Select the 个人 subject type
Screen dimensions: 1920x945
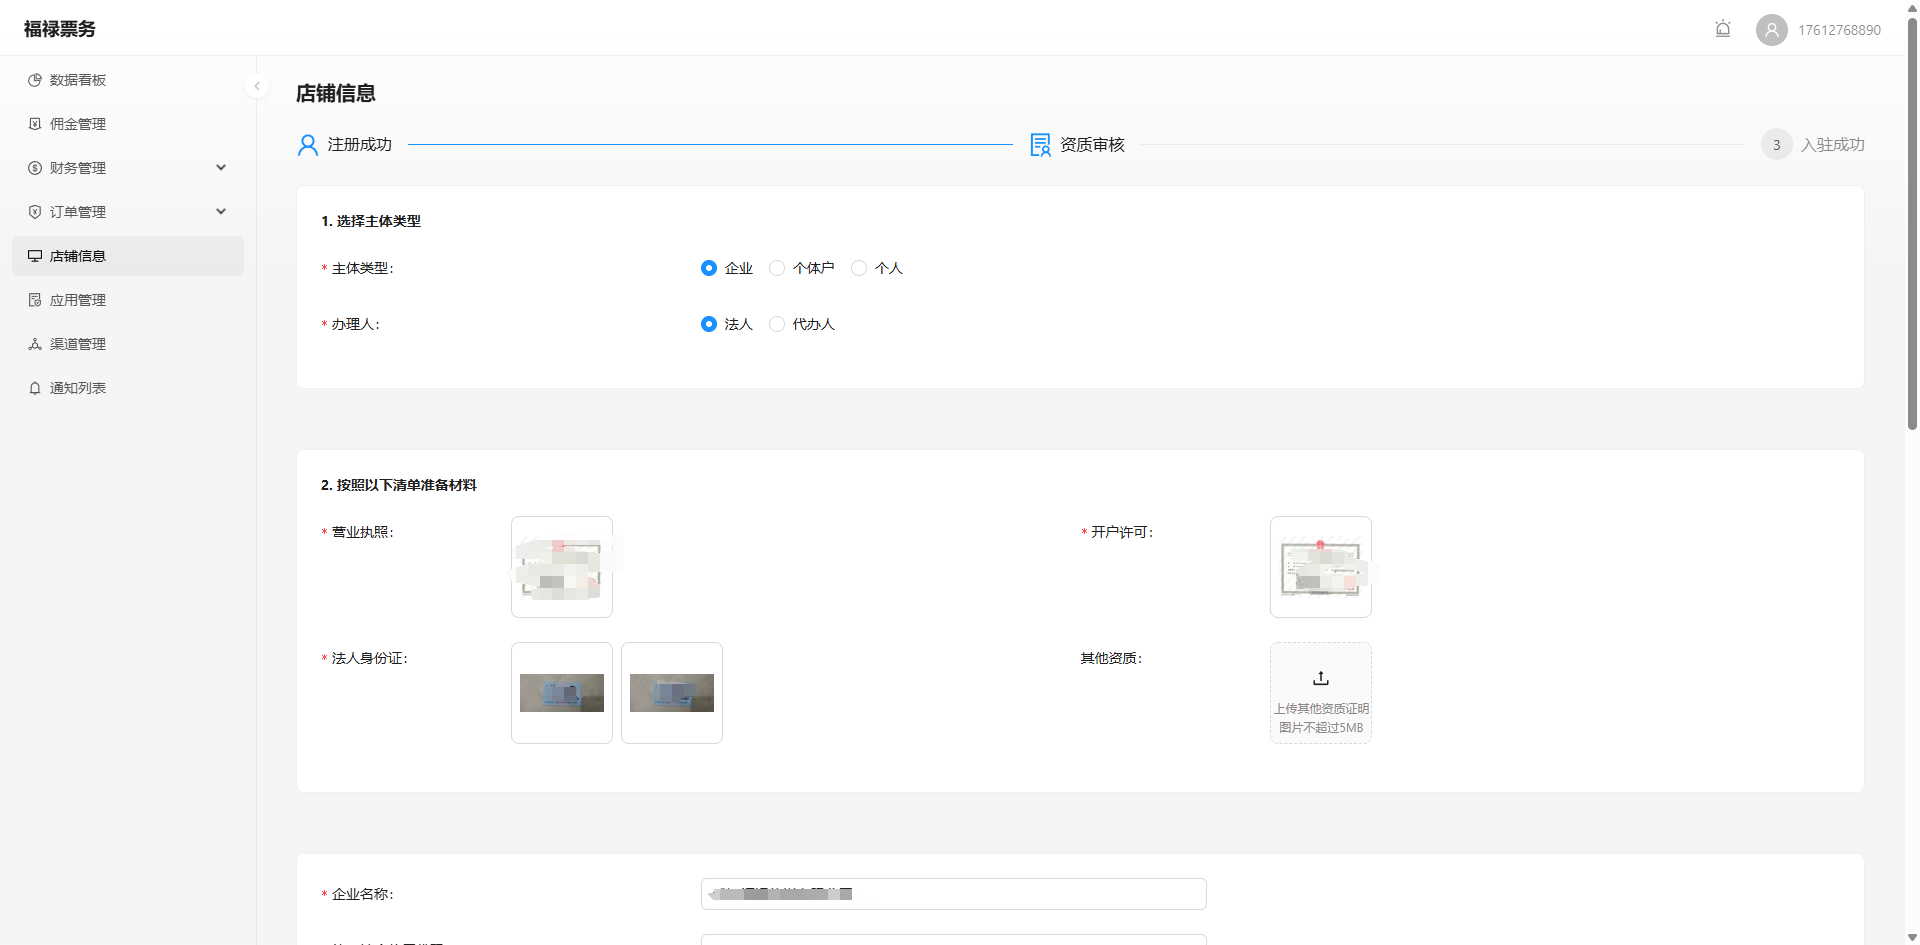click(x=859, y=268)
